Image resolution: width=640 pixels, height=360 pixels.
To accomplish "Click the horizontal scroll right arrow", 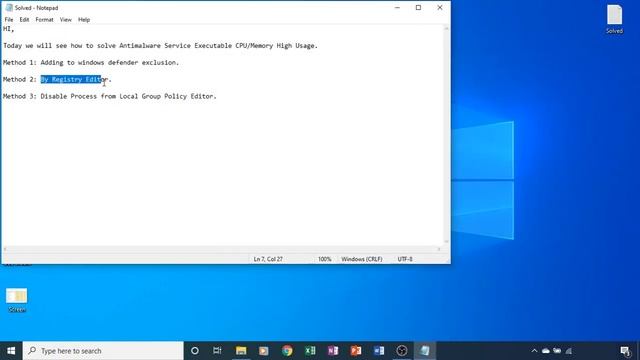I will 439,249.
